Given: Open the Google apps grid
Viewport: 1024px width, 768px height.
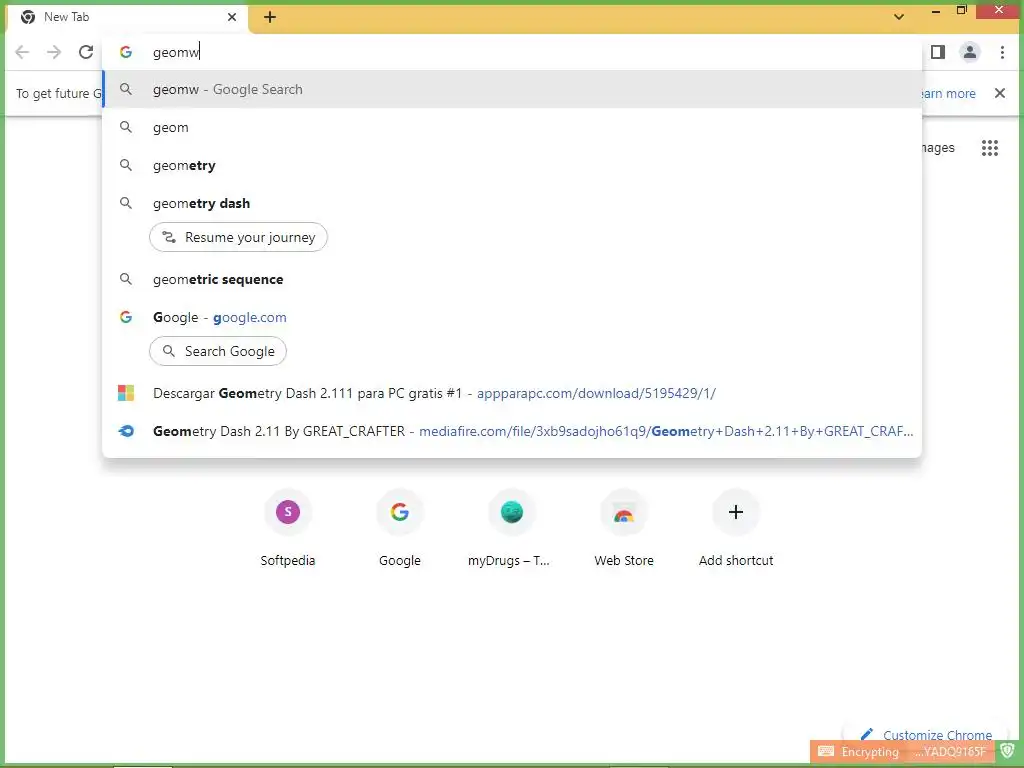Looking at the screenshot, I should (989, 148).
